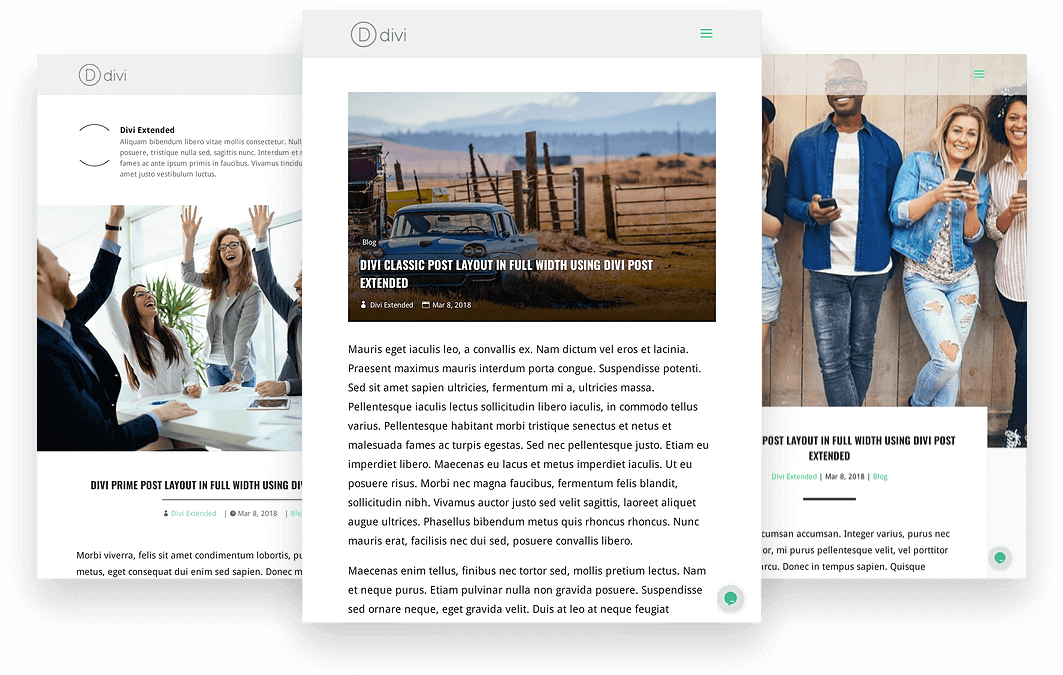
Task: Open the Blog link in right page meta
Action: tap(880, 476)
